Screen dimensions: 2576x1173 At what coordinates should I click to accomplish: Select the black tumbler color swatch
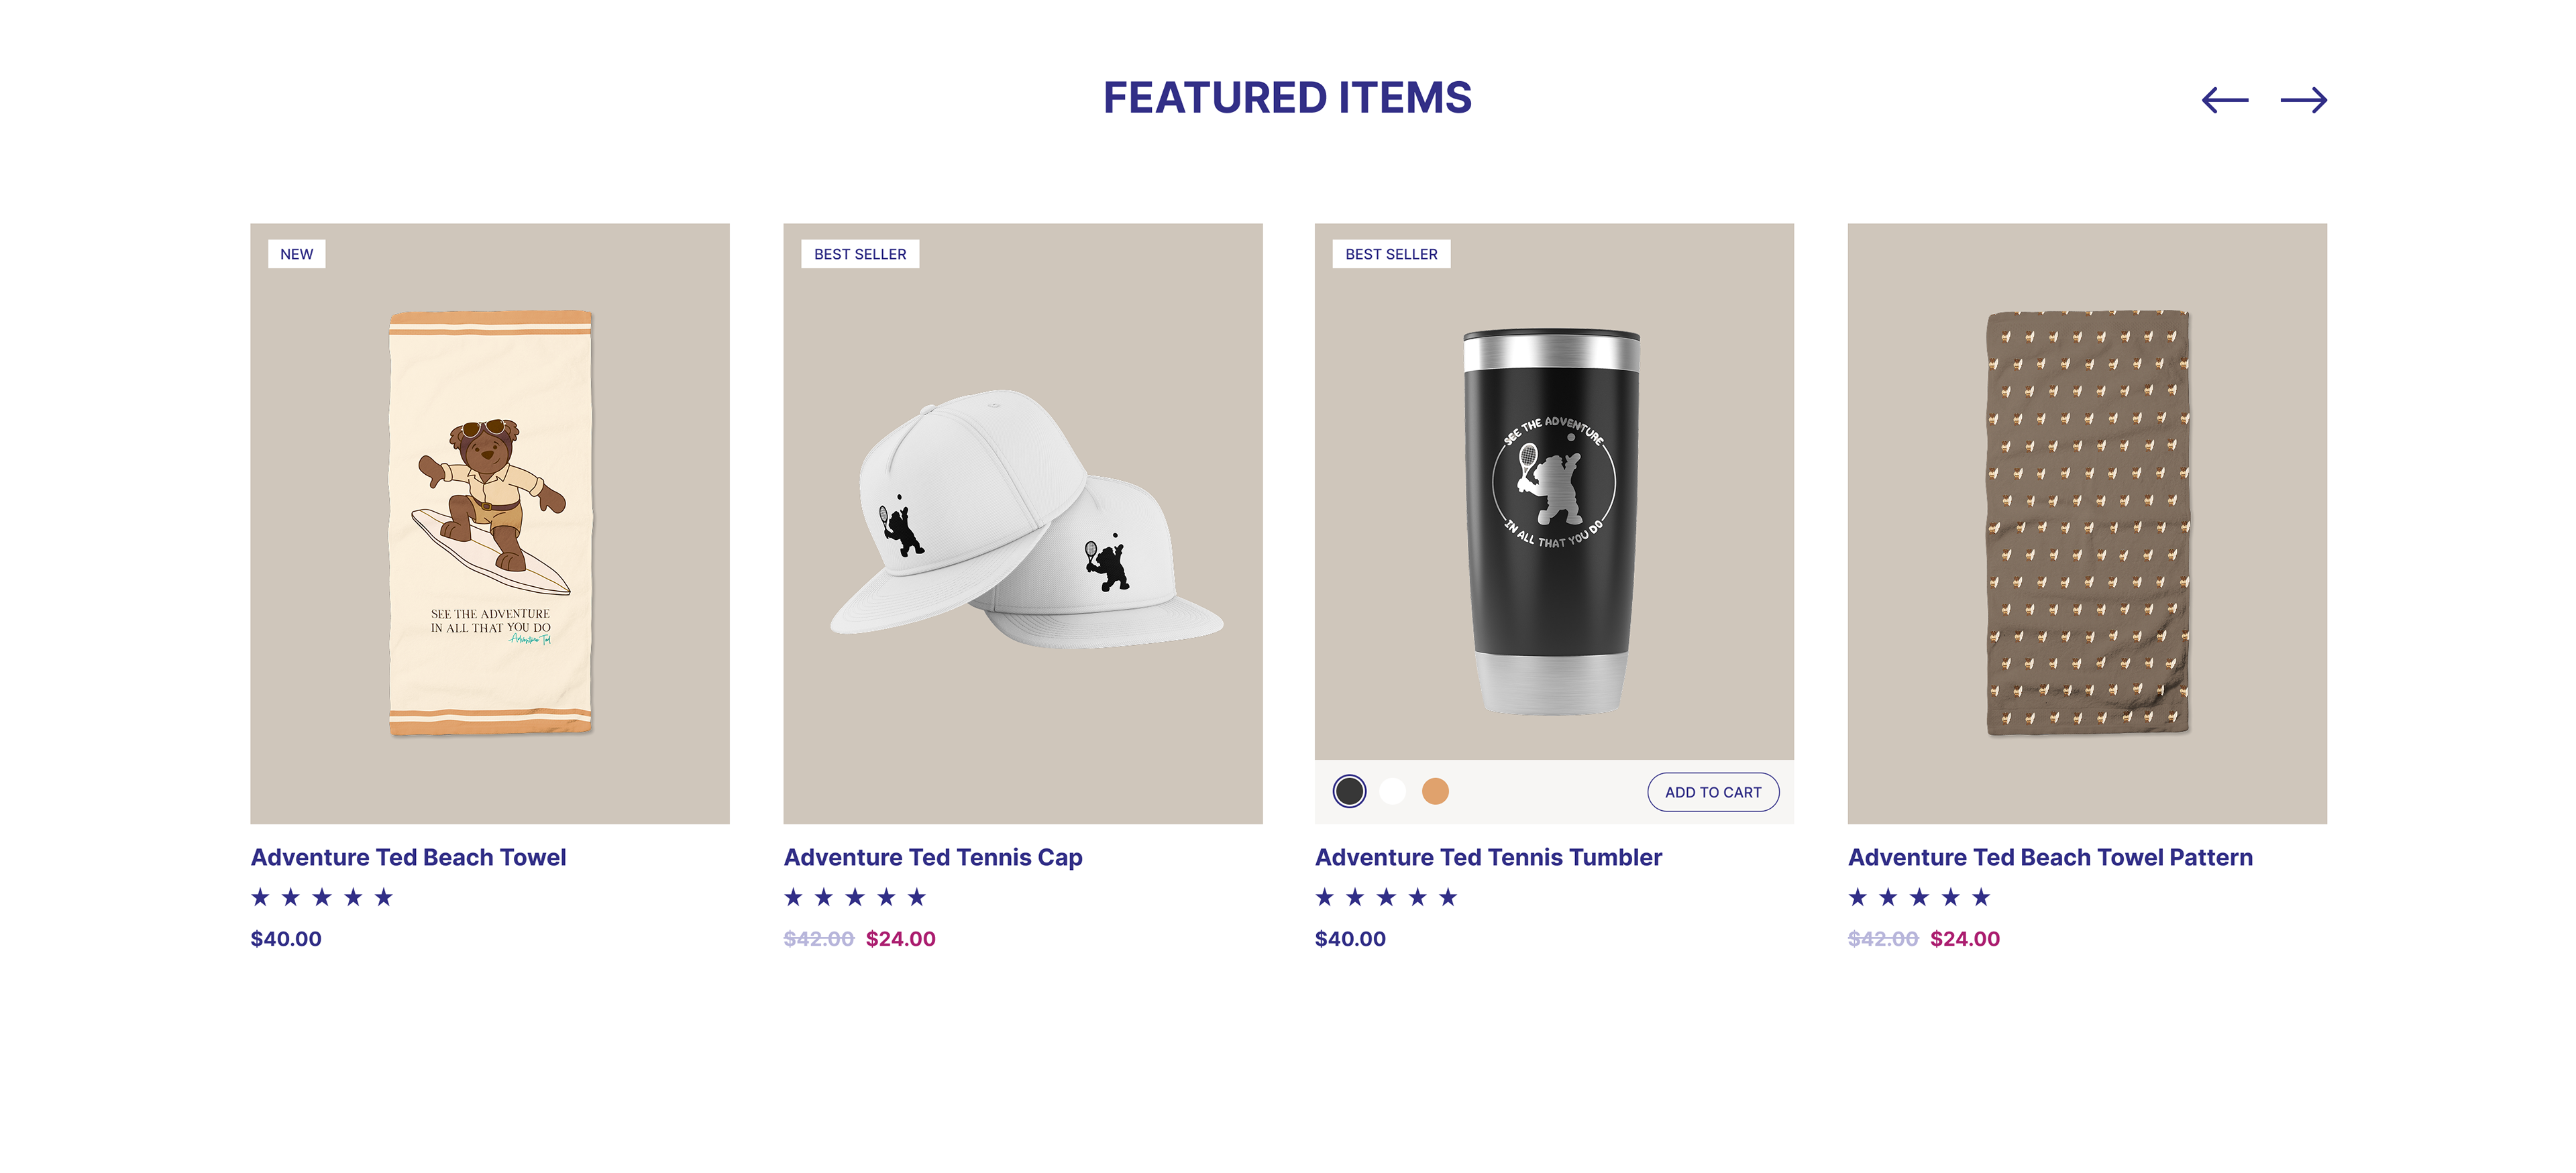[x=1349, y=791]
